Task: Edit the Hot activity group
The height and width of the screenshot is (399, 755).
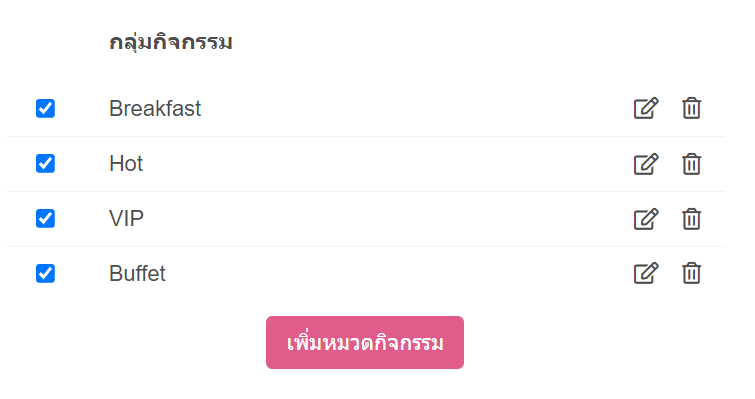Action: tap(646, 164)
